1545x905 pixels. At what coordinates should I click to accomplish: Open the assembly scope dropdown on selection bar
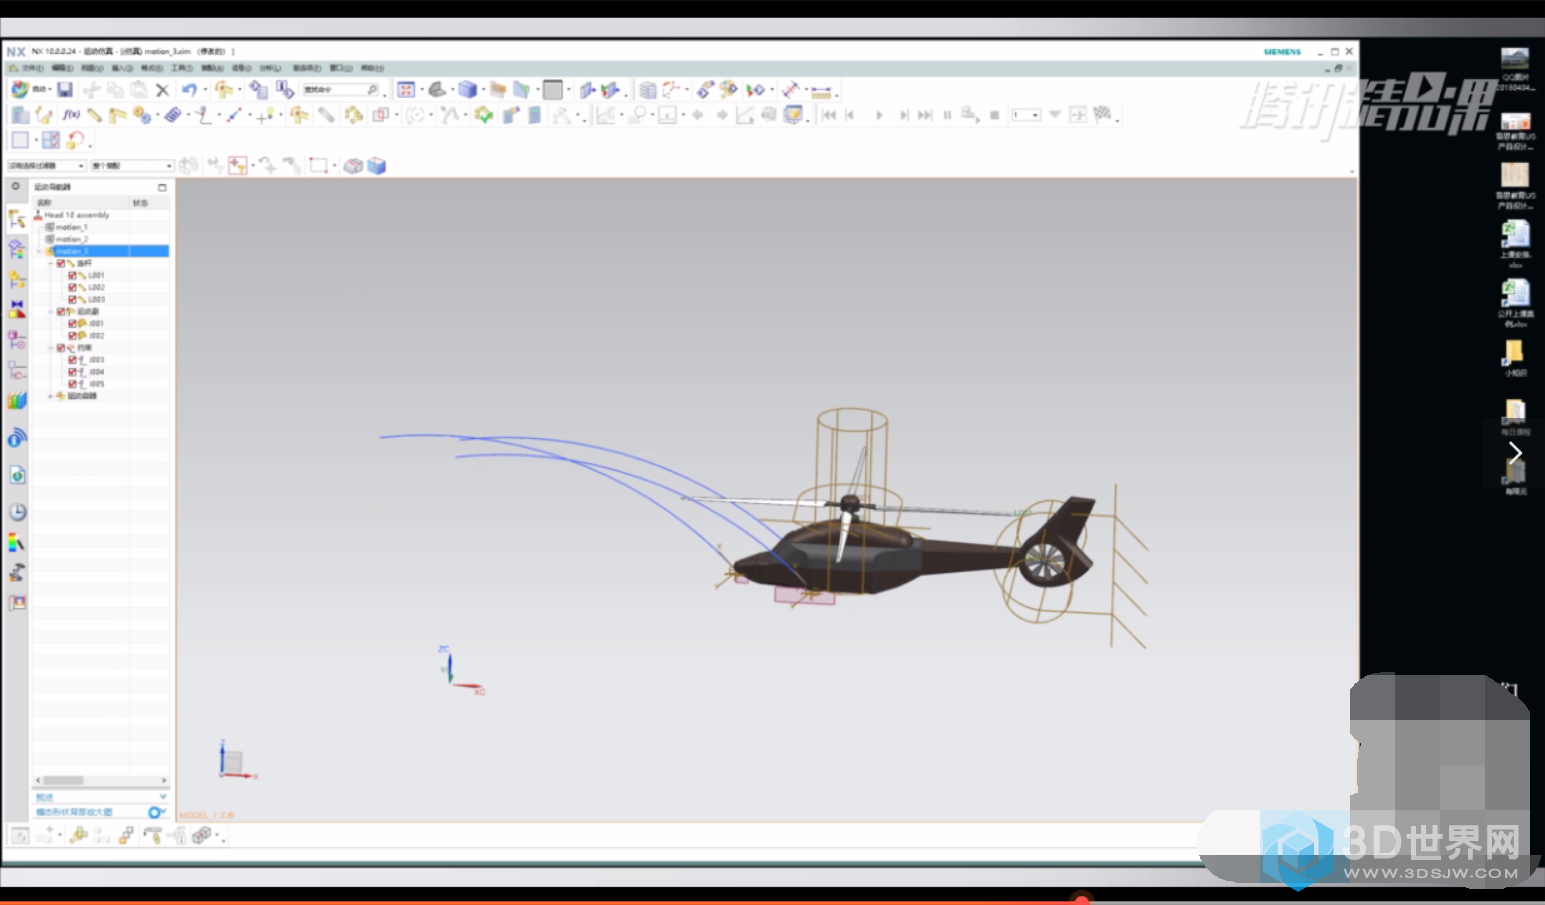click(132, 165)
